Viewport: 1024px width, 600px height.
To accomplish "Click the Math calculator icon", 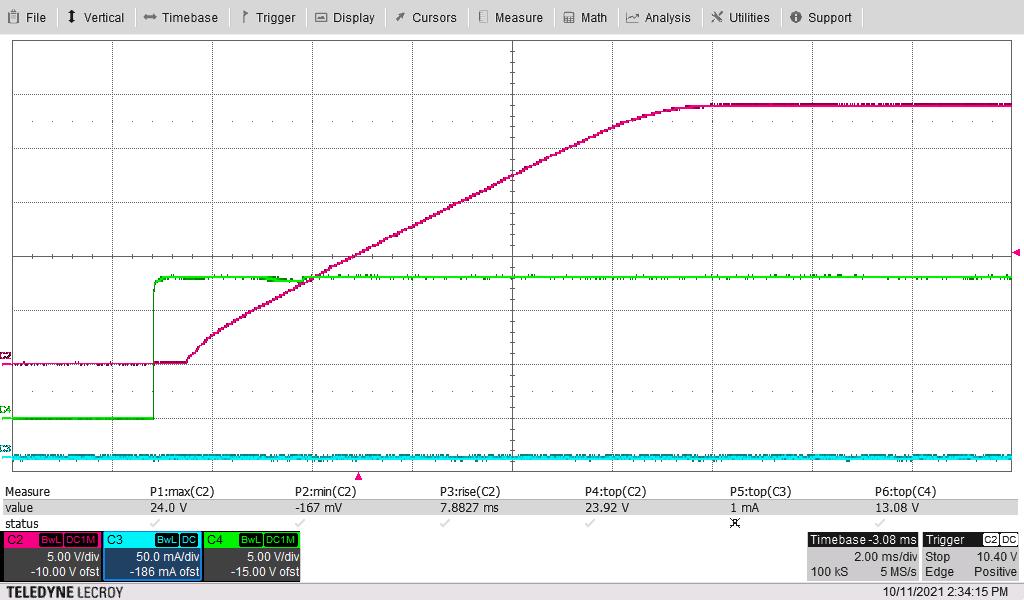I will [569, 17].
